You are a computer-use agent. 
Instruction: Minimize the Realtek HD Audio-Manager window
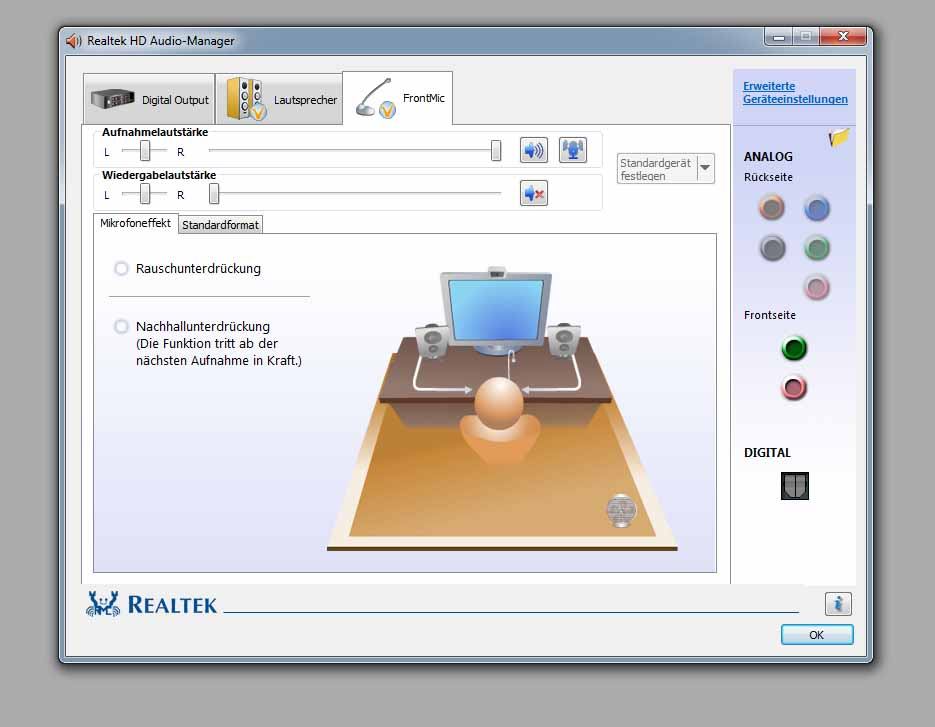click(778, 37)
